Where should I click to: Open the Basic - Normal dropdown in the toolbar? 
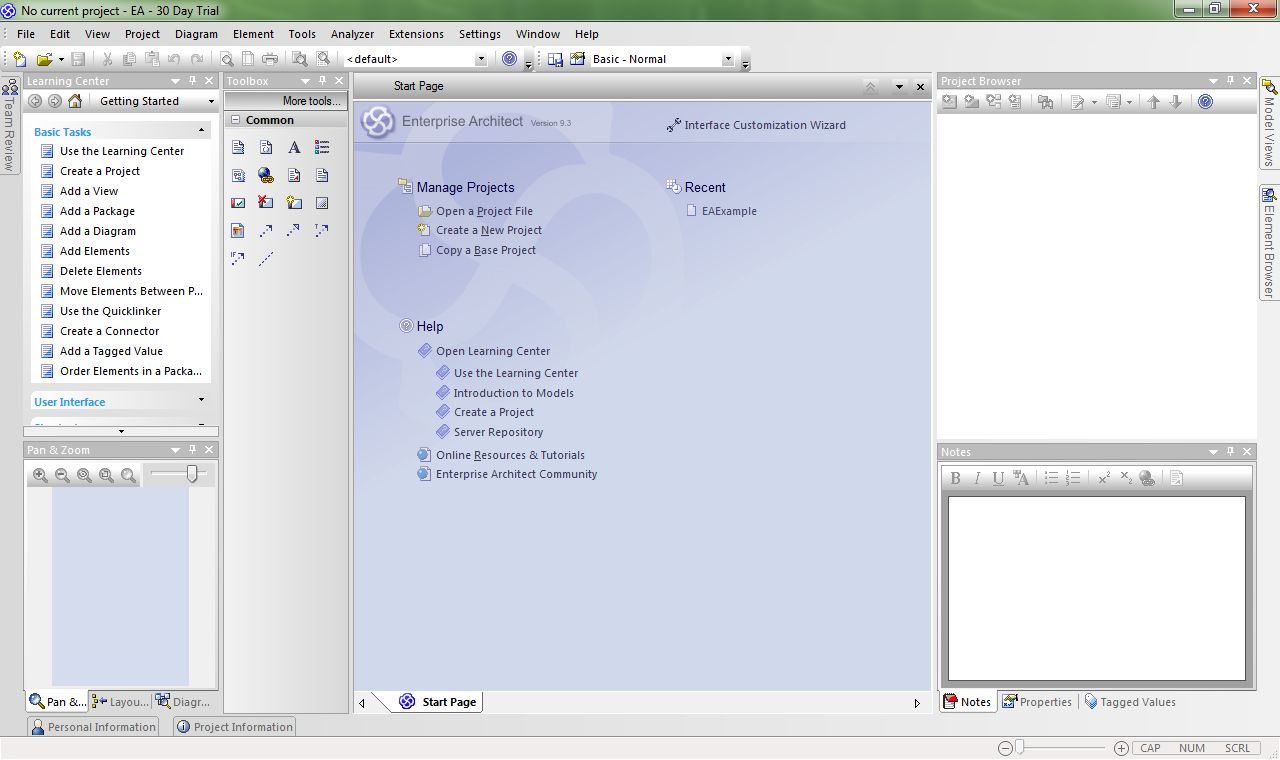coord(728,59)
